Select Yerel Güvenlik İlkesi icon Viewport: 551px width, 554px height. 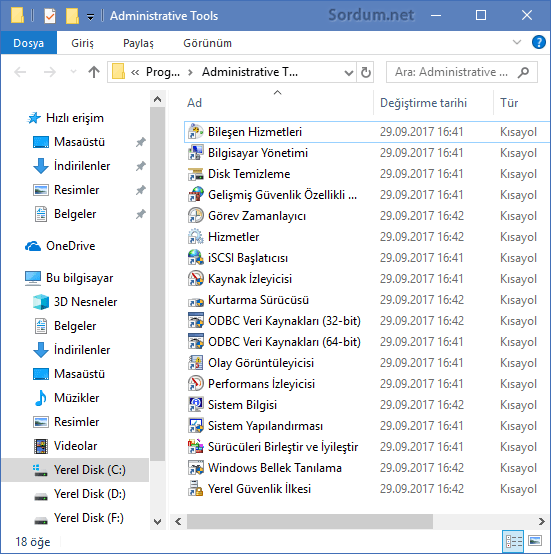coord(195,489)
